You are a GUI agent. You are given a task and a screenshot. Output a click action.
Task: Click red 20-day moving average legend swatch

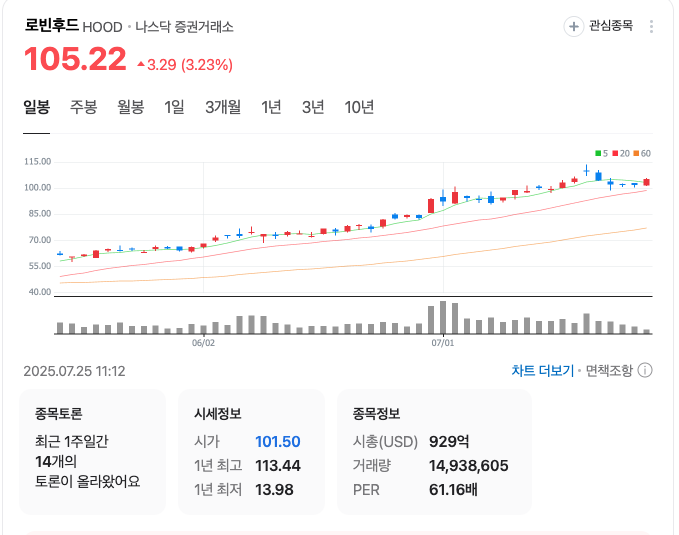(x=615, y=153)
